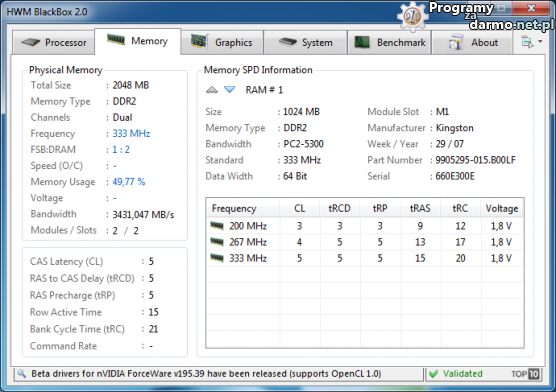Click the Row Active Time value 15
556x392 pixels.
[x=153, y=312]
